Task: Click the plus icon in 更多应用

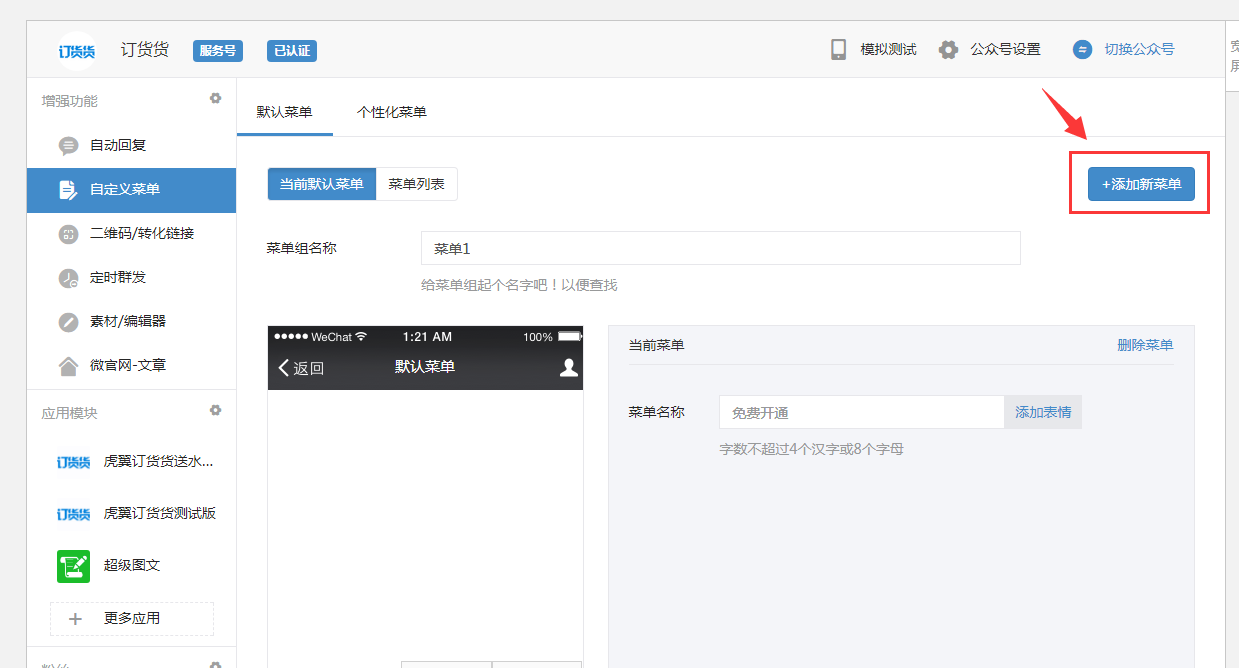Action: [x=75, y=619]
